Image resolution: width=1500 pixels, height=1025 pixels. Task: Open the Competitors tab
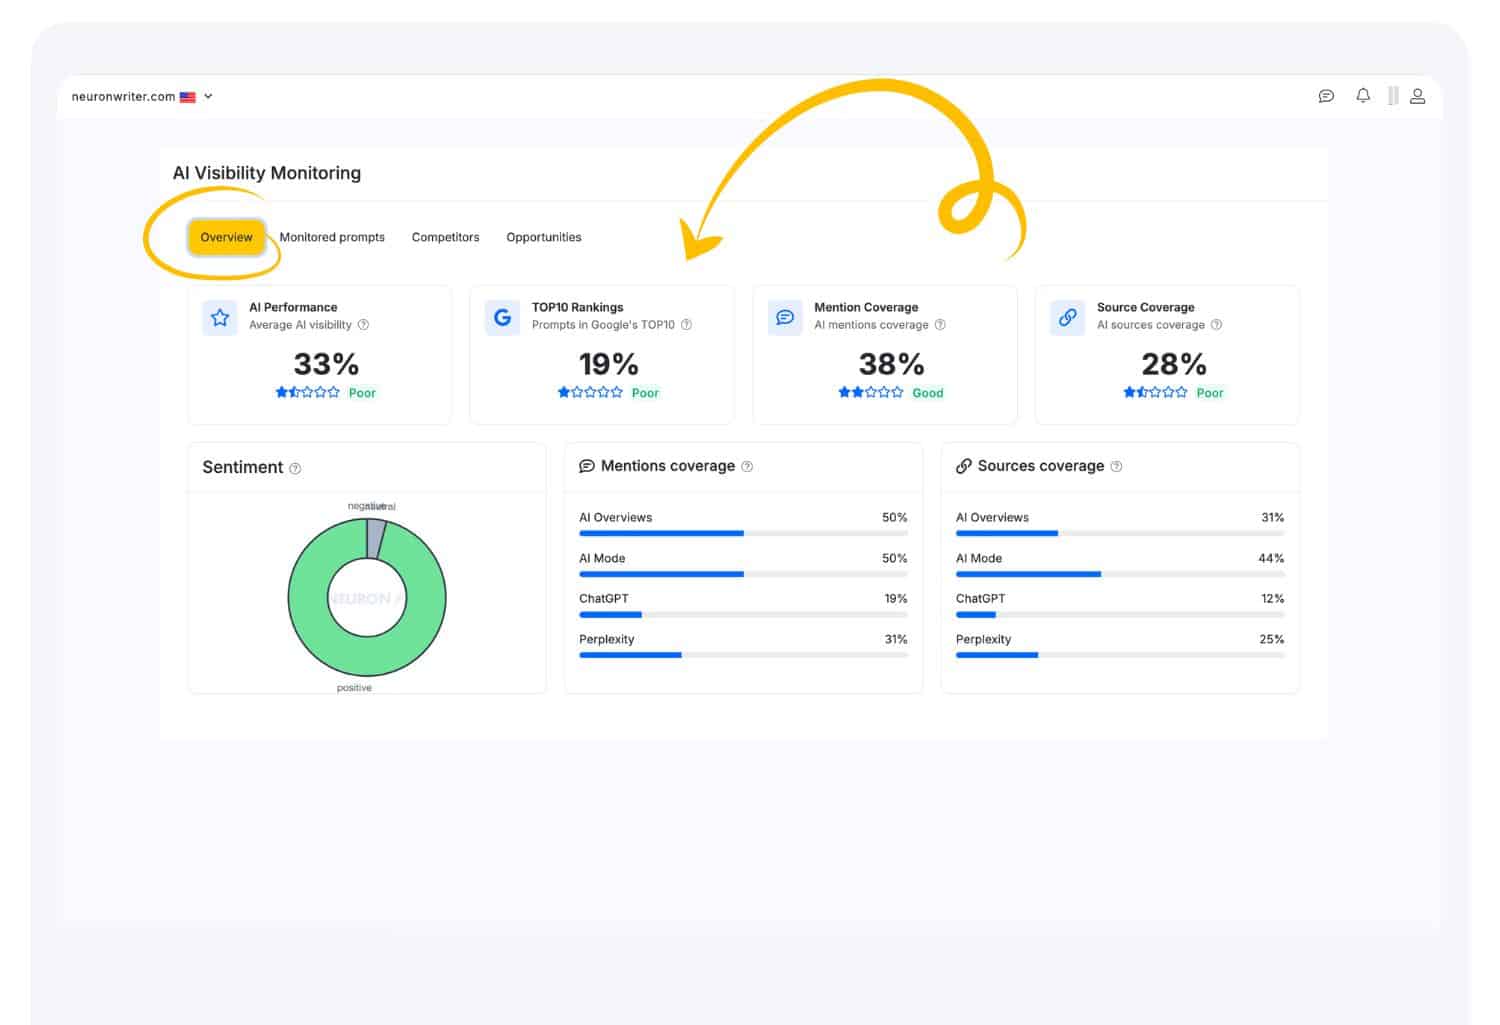click(445, 237)
